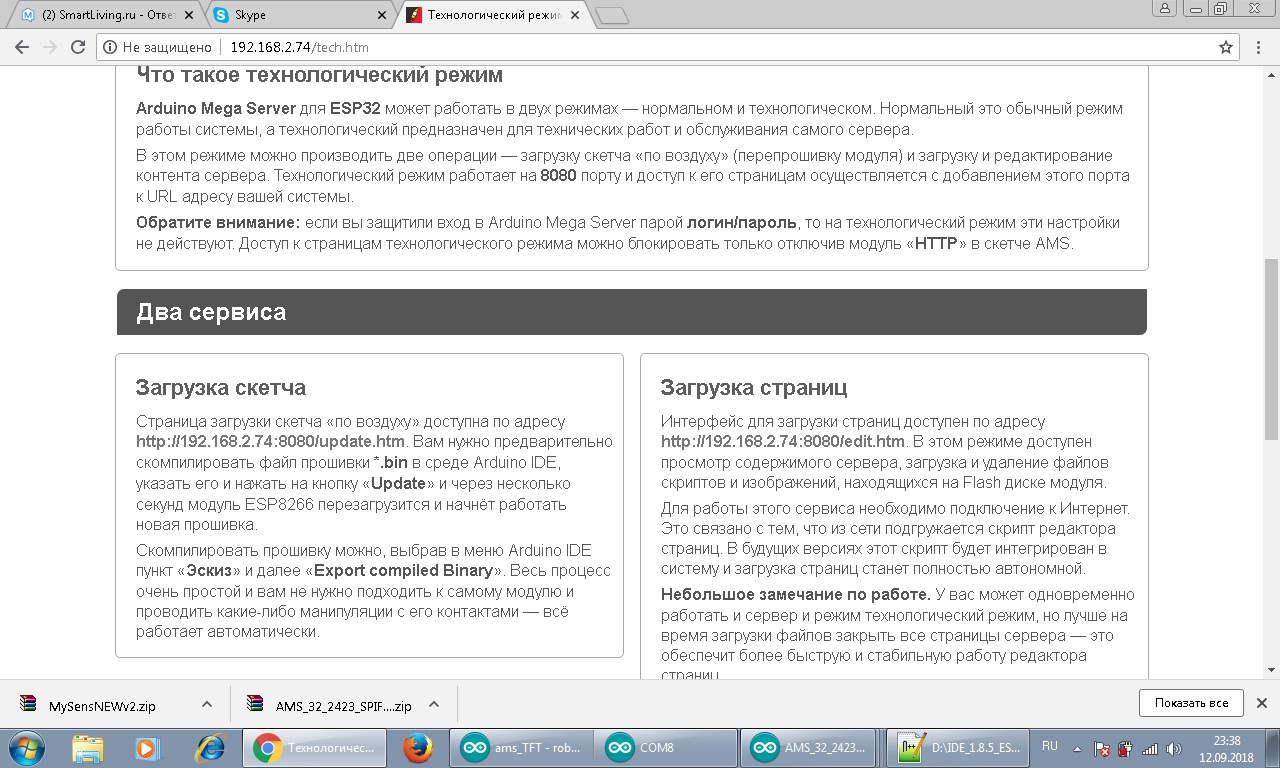Click the scrollbar down arrow
Viewport: 1280px width, 768px height.
coord(1271,670)
